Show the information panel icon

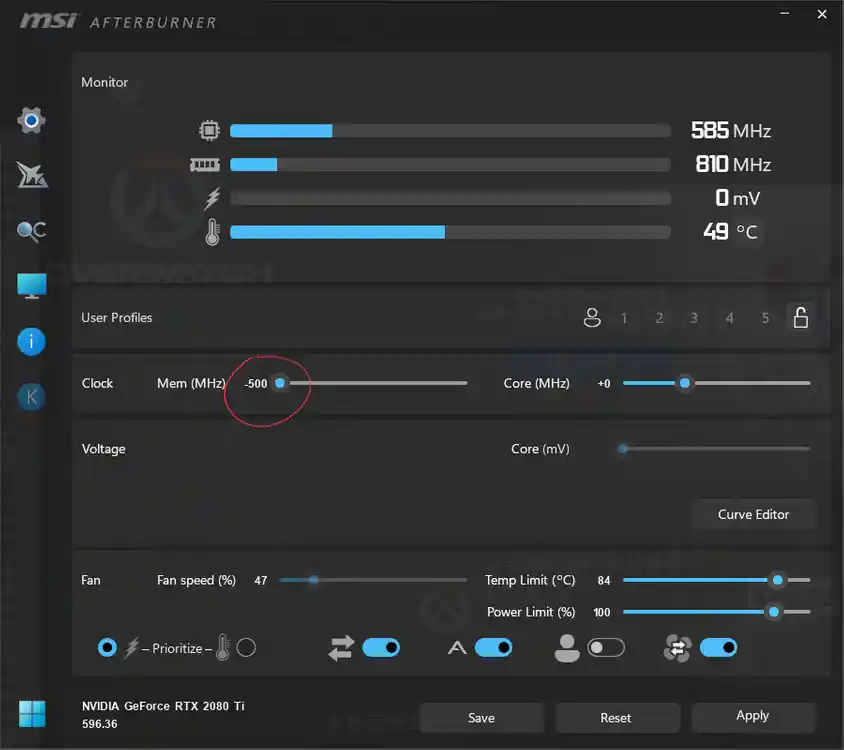[31, 341]
